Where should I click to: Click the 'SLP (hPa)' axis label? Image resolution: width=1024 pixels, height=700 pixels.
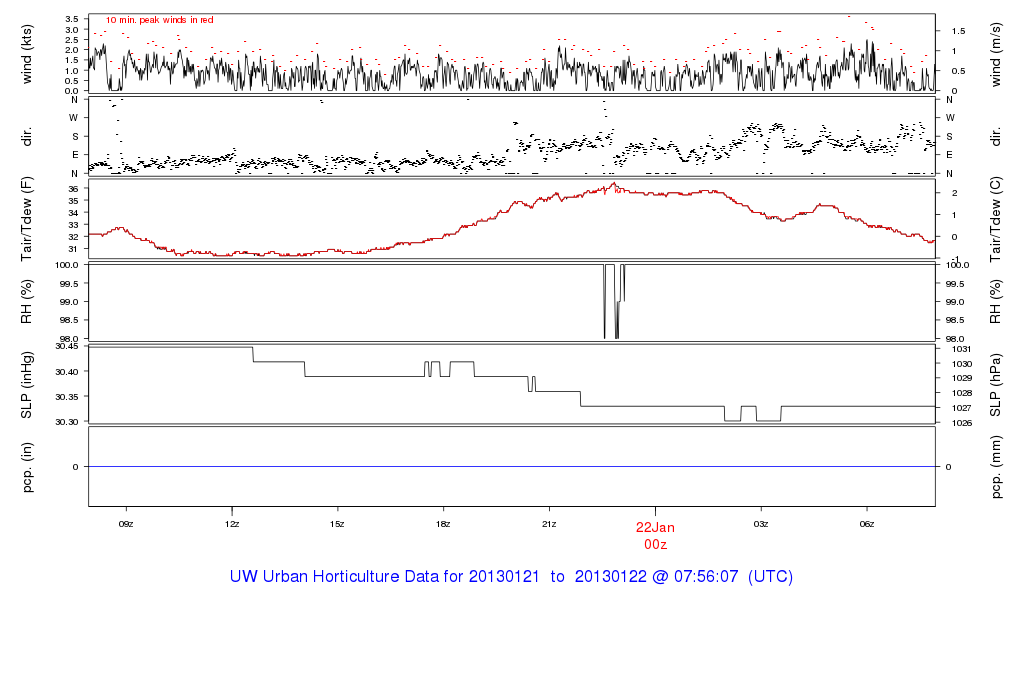point(996,385)
